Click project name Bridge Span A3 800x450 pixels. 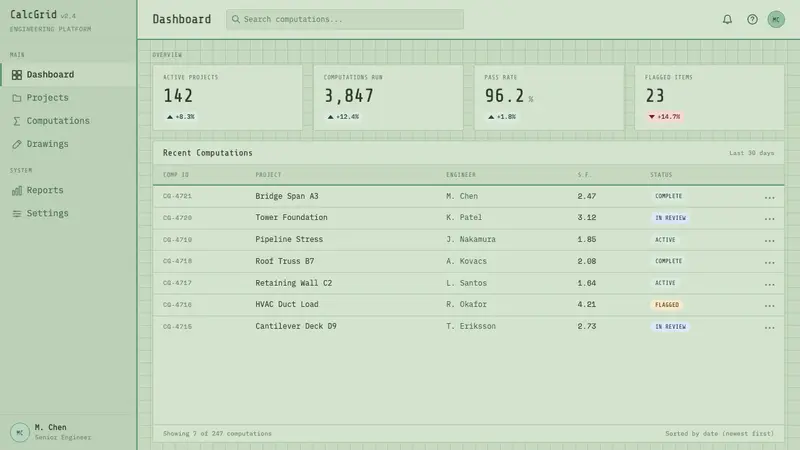[287, 196]
